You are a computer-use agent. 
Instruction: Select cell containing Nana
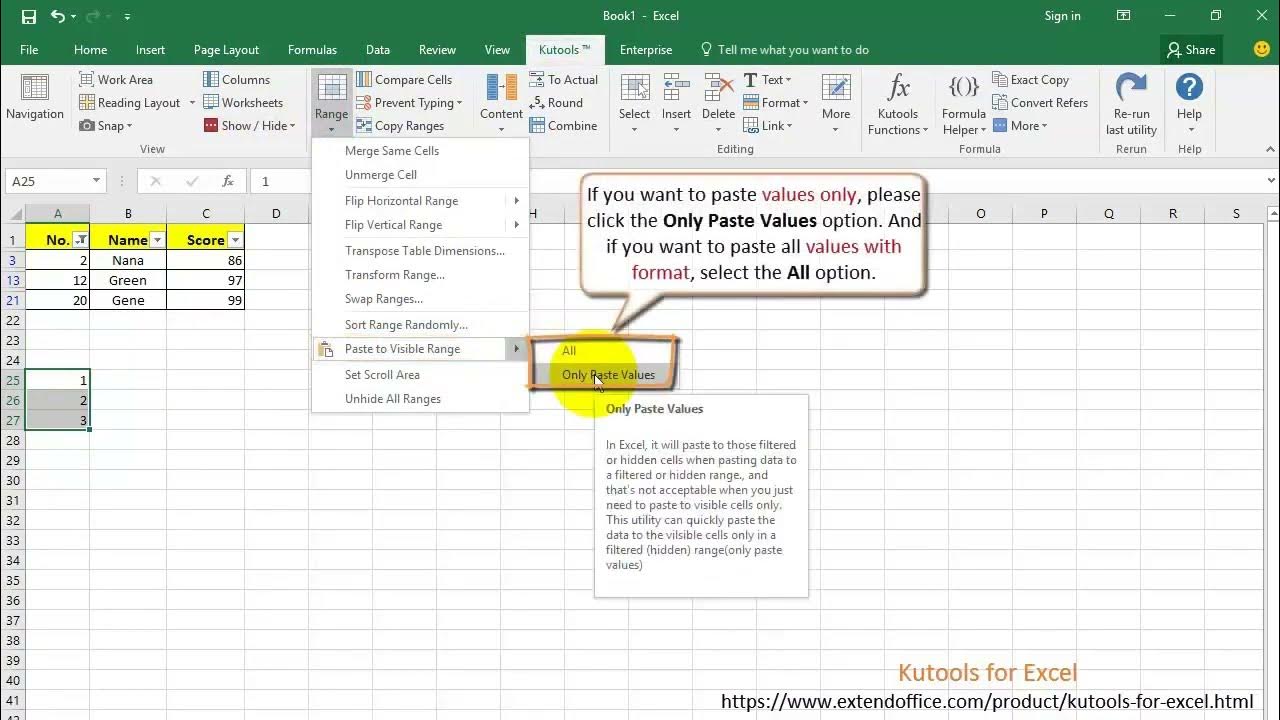(128, 260)
